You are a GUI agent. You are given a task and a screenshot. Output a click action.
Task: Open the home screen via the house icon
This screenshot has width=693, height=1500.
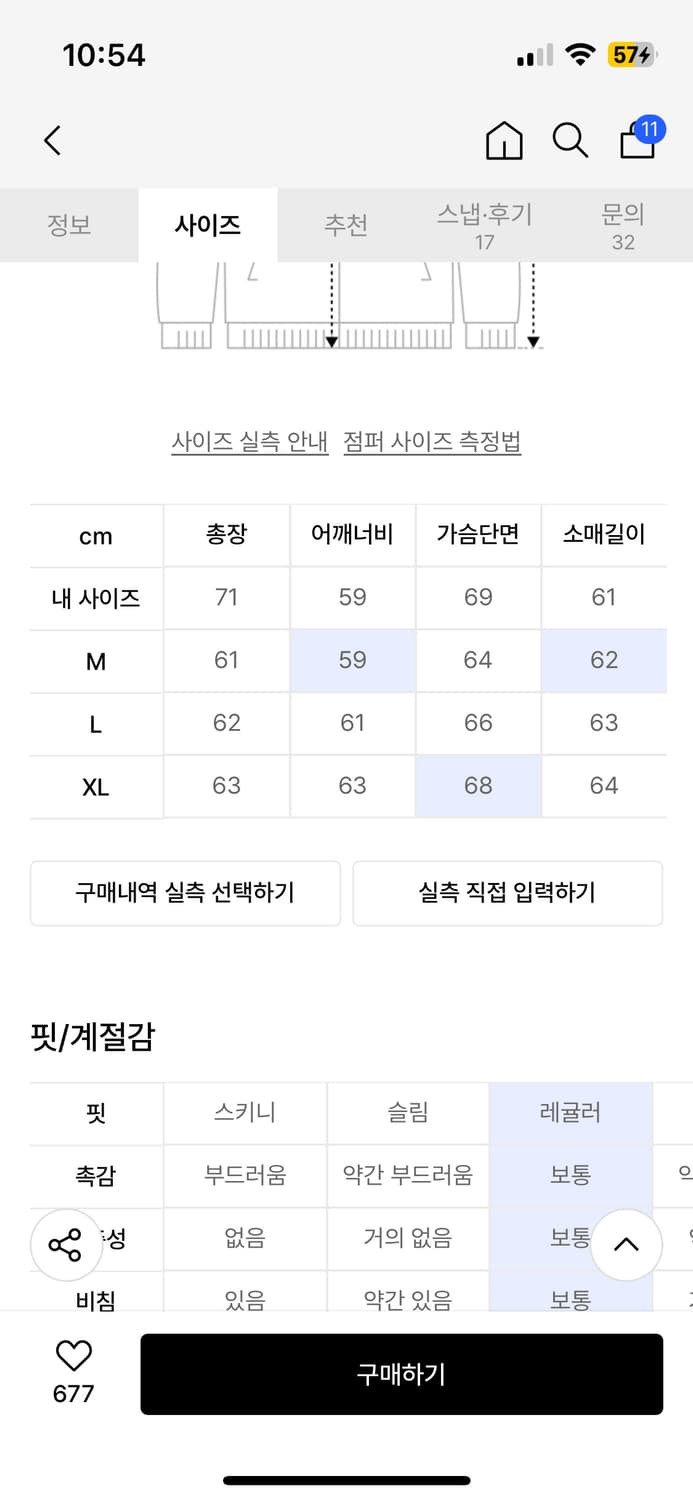[x=504, y=141]
